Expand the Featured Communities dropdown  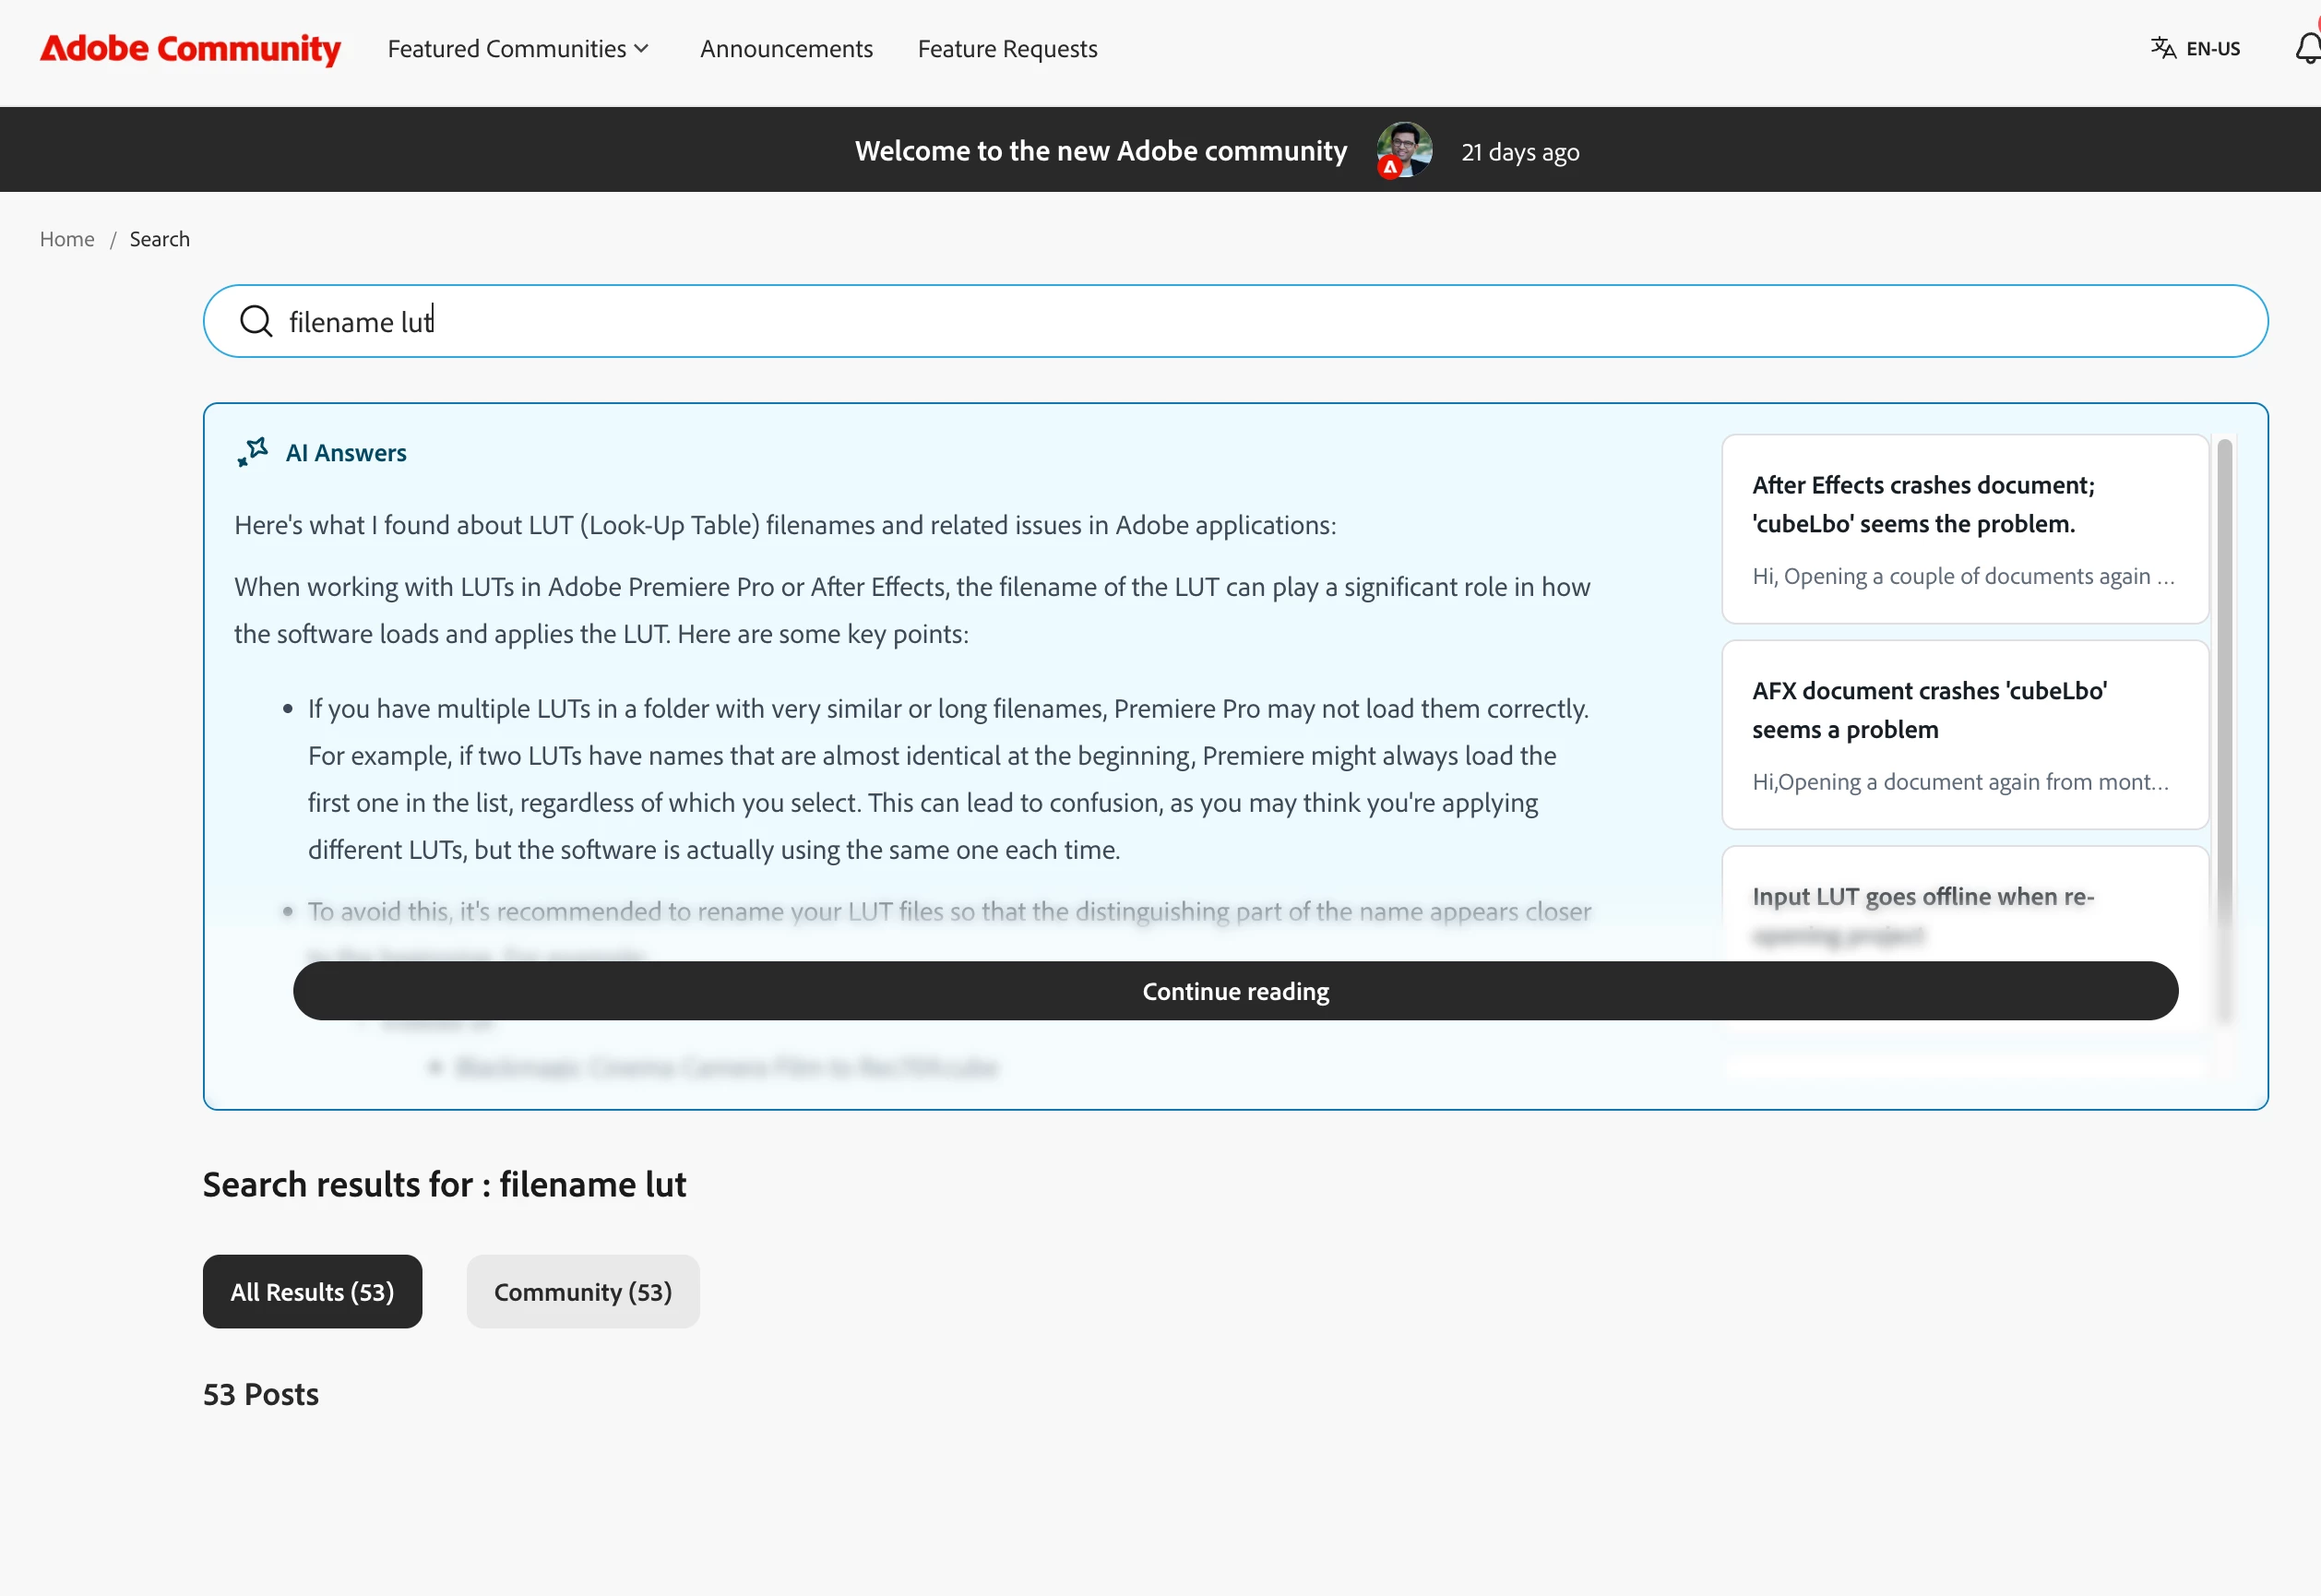click(518, 49)
